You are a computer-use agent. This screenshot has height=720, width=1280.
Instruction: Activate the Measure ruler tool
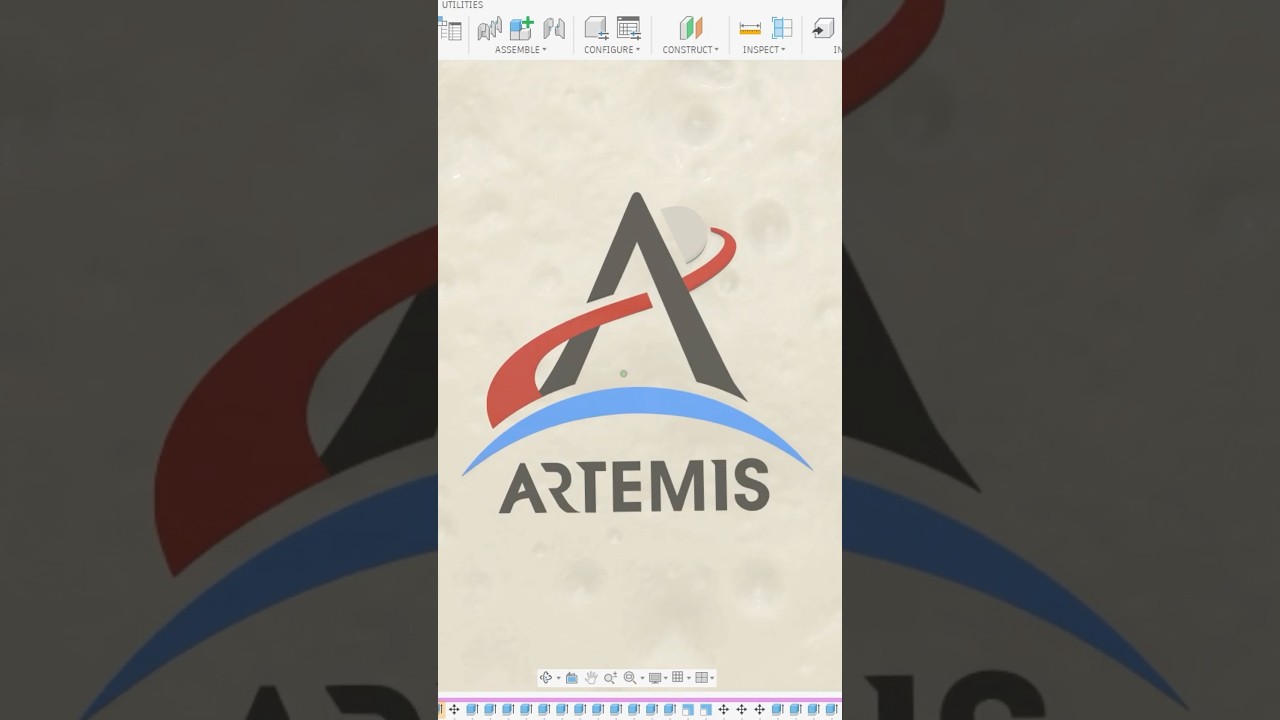click(x=750, y=29)
